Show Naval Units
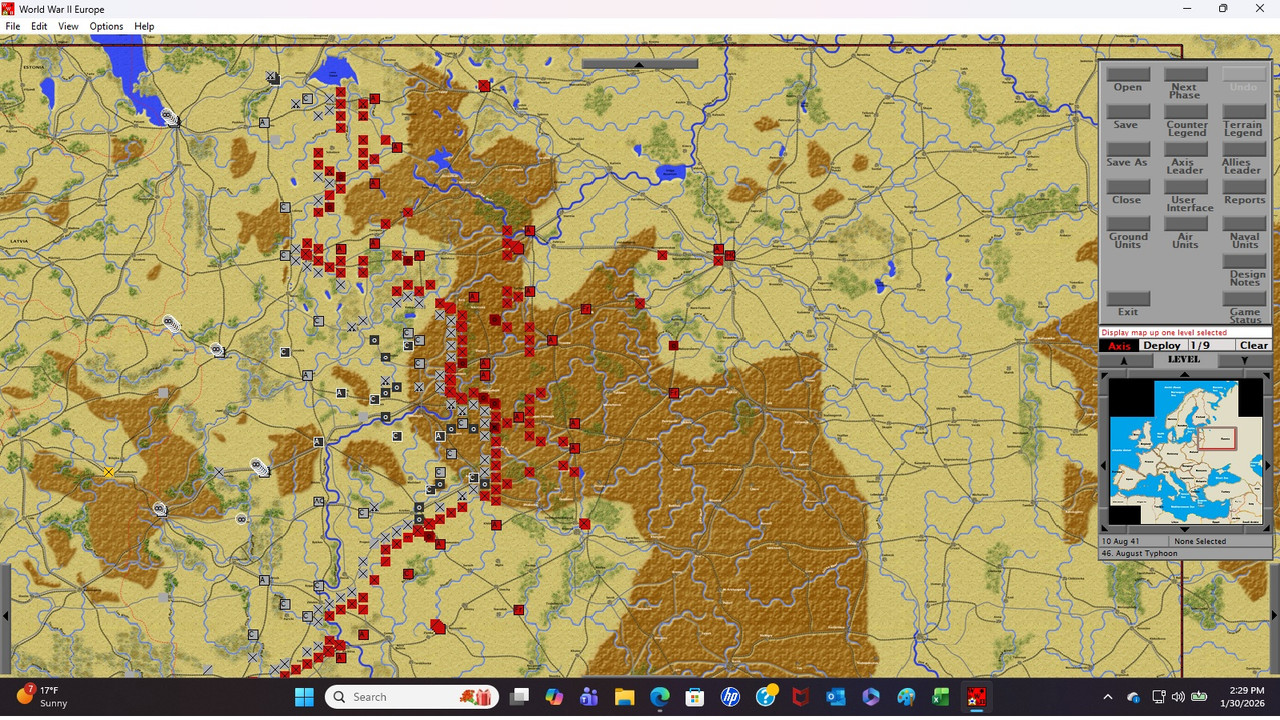 1243,224
